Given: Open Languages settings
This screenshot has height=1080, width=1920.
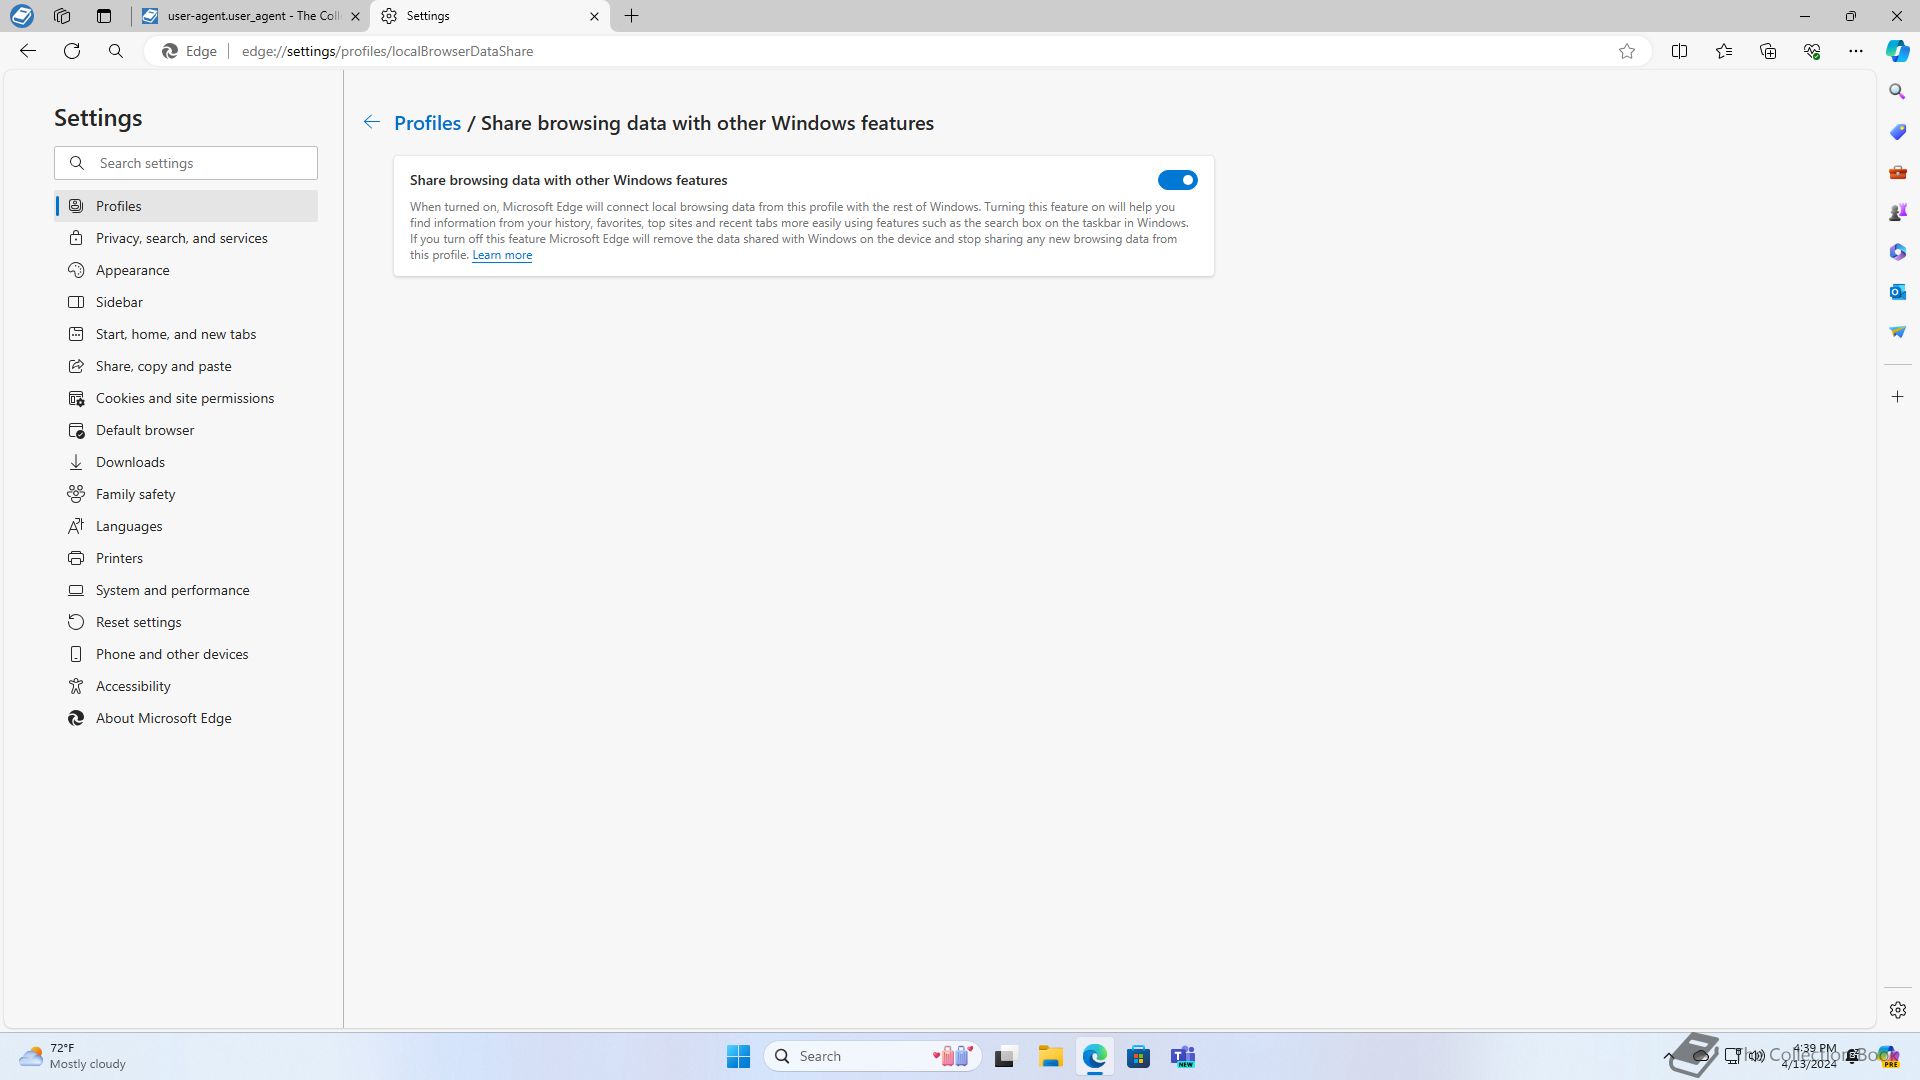Looking at the screenshot, I should (x=186, y=526).
